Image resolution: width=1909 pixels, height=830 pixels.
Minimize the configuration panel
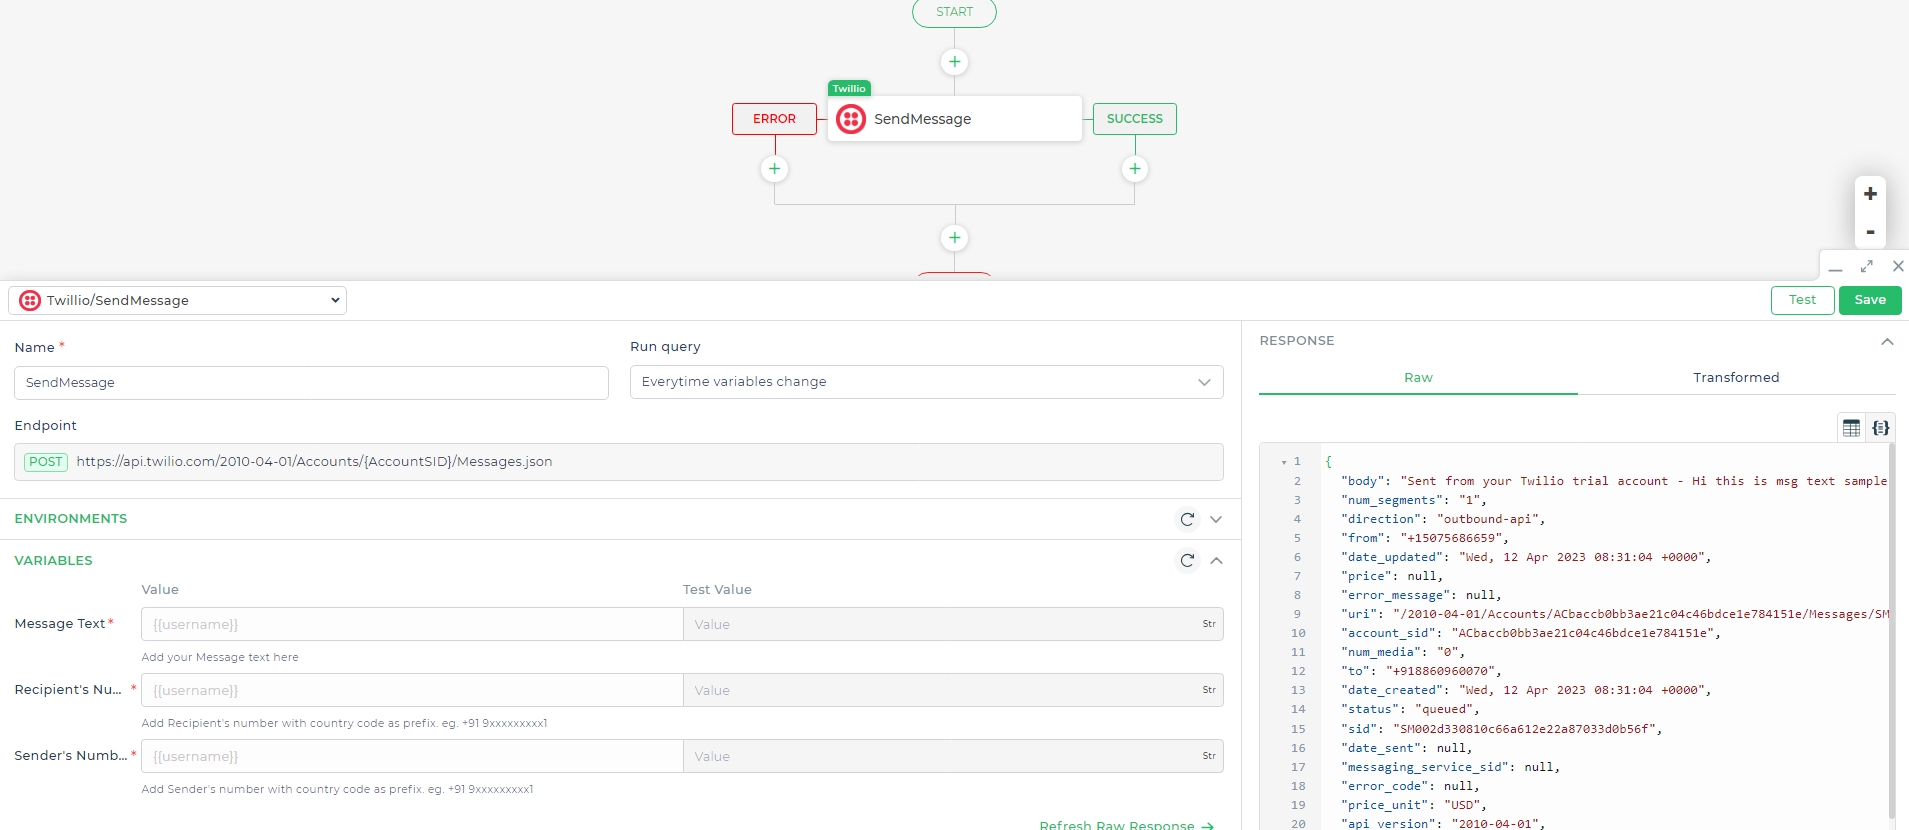tap(1835, 267)
